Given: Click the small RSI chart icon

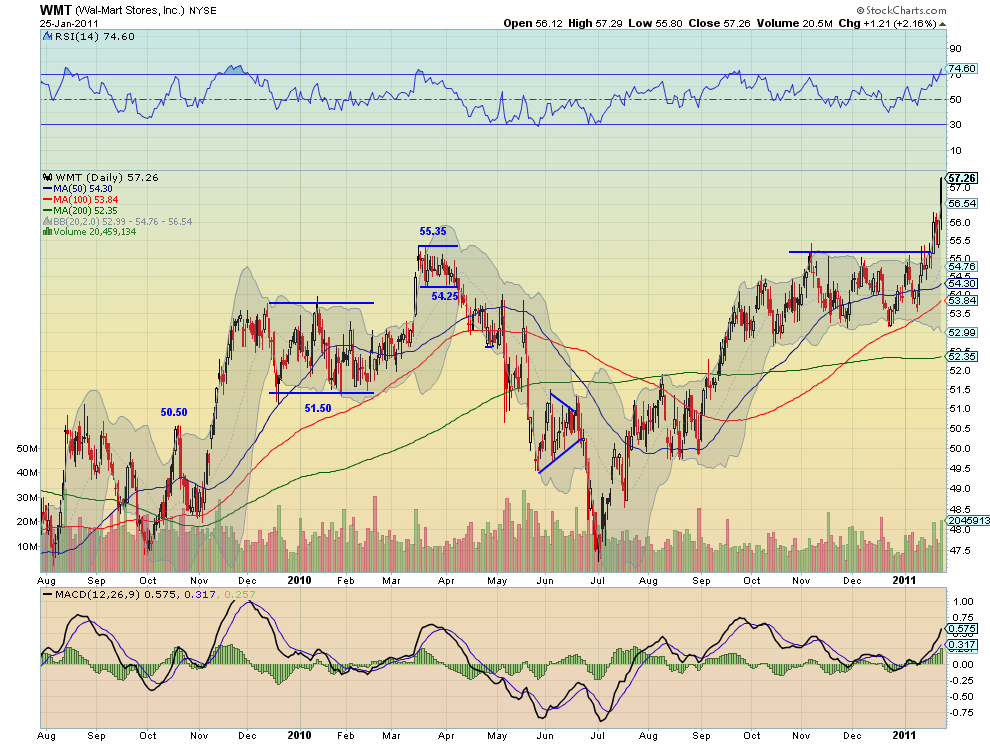Looking at the screenshot, I should [47, 37].
